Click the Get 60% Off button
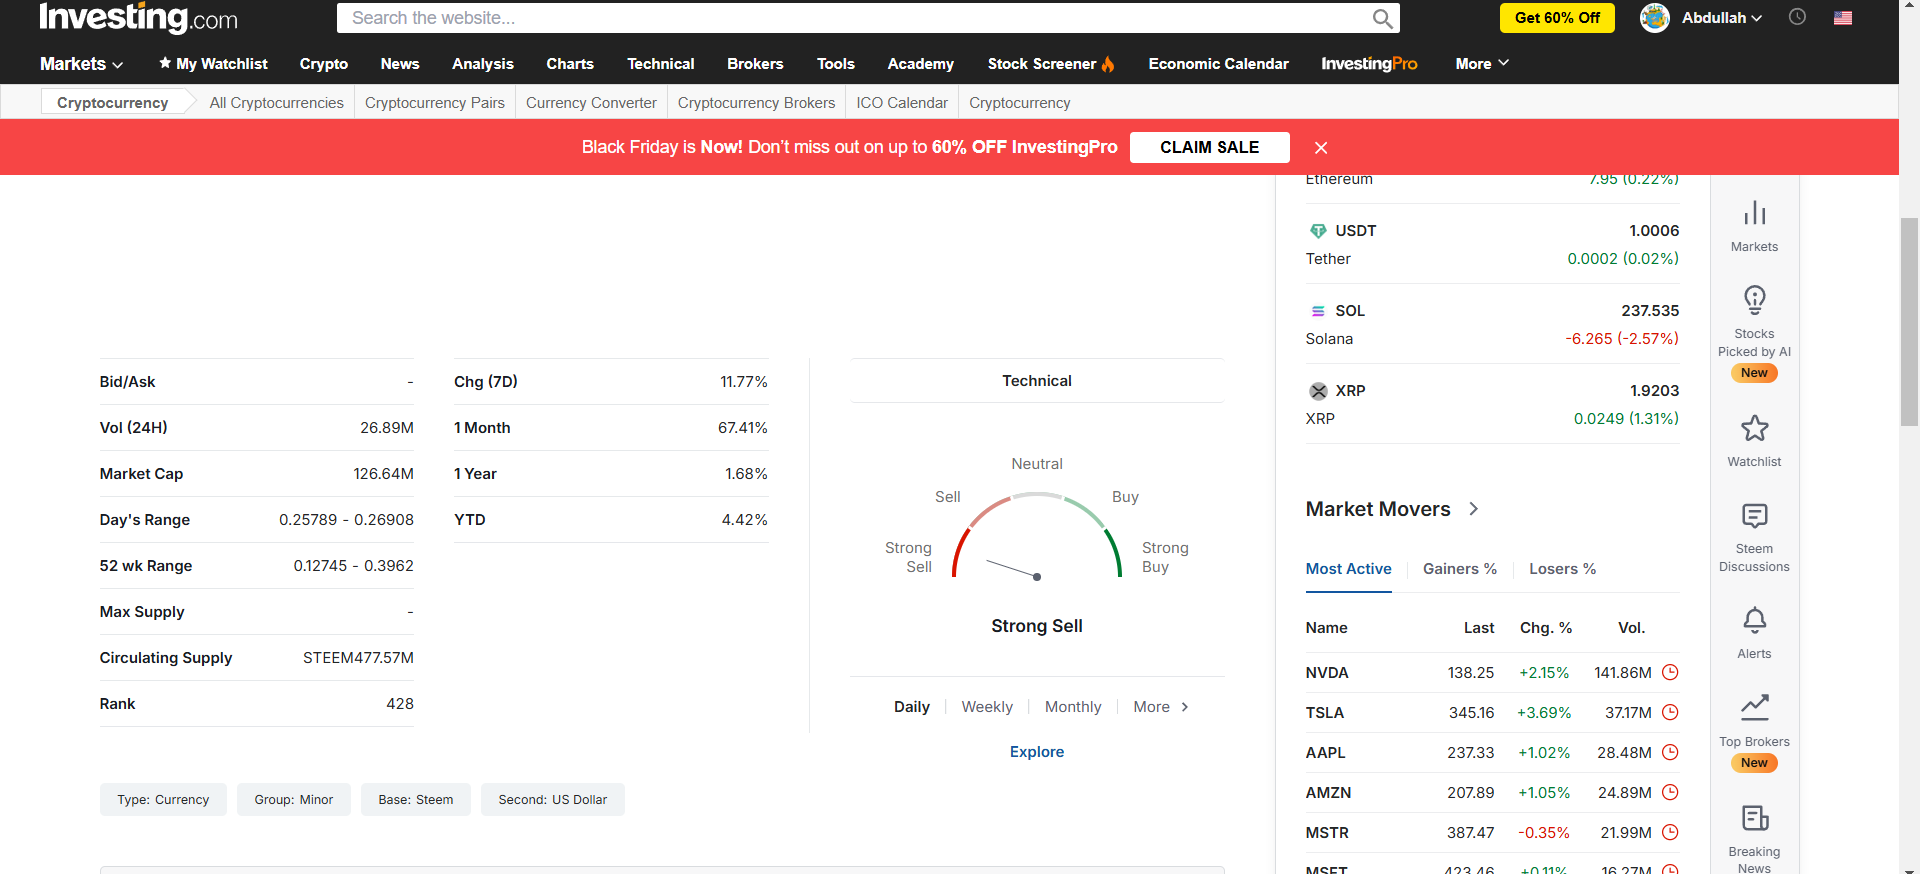 click(1557, 18)
